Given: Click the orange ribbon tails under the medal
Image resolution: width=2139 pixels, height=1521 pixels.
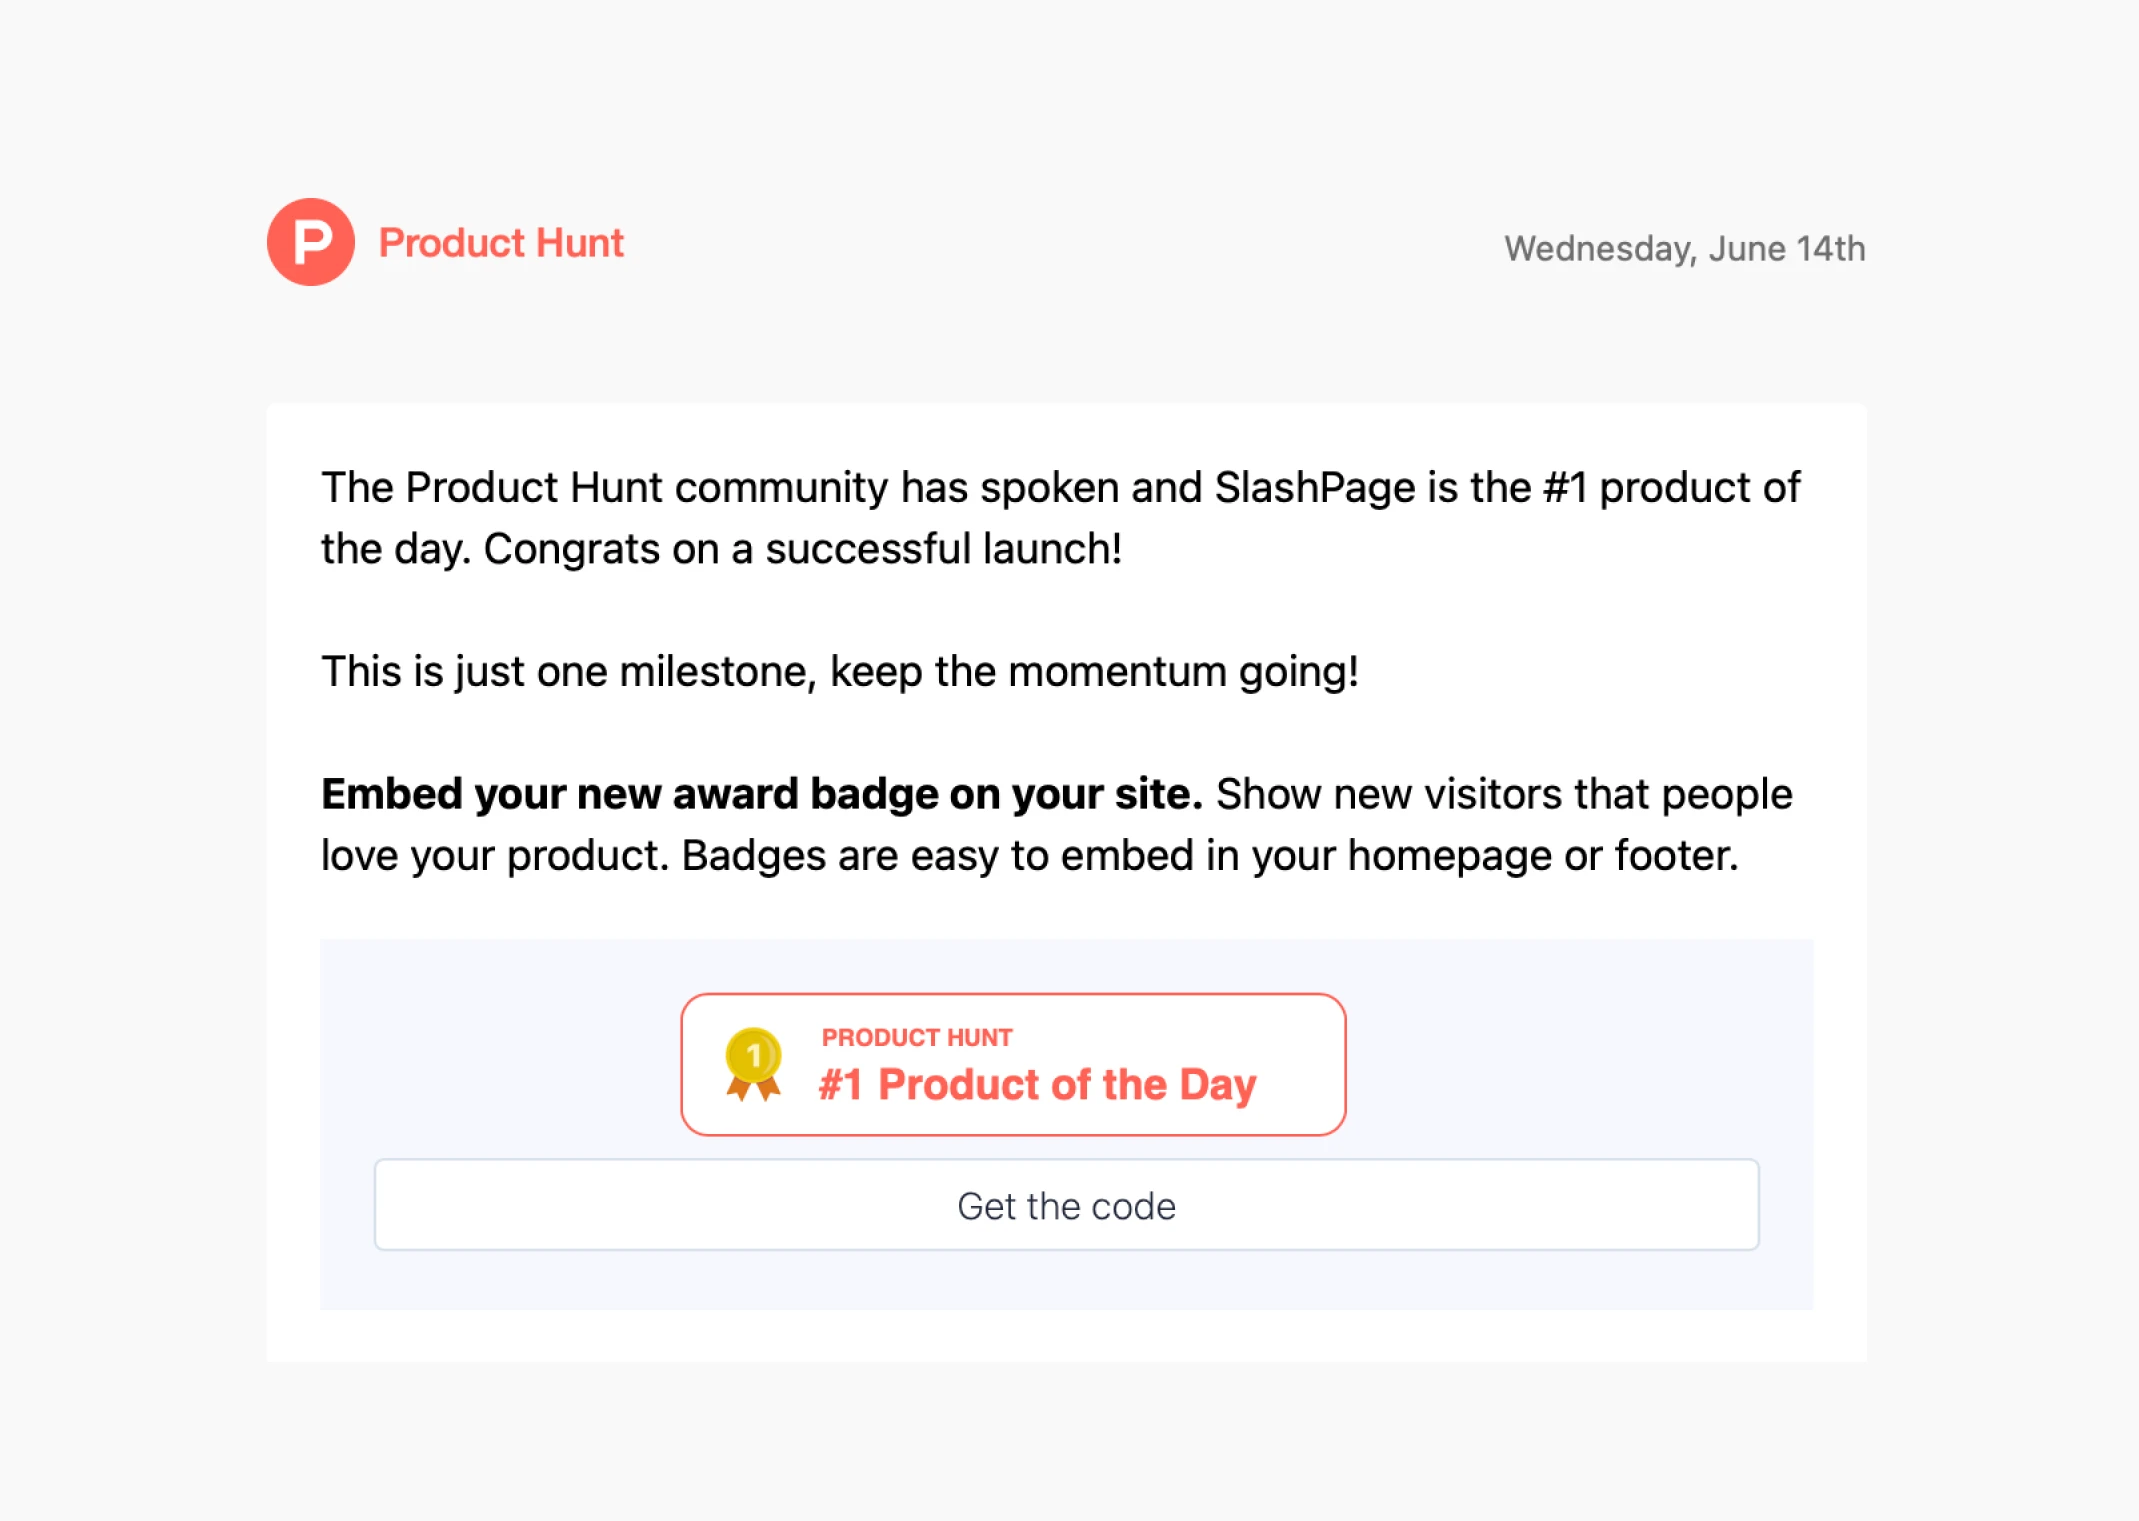Looking at the screenshot, I should pyautogui.click(x=753, y=1088).
